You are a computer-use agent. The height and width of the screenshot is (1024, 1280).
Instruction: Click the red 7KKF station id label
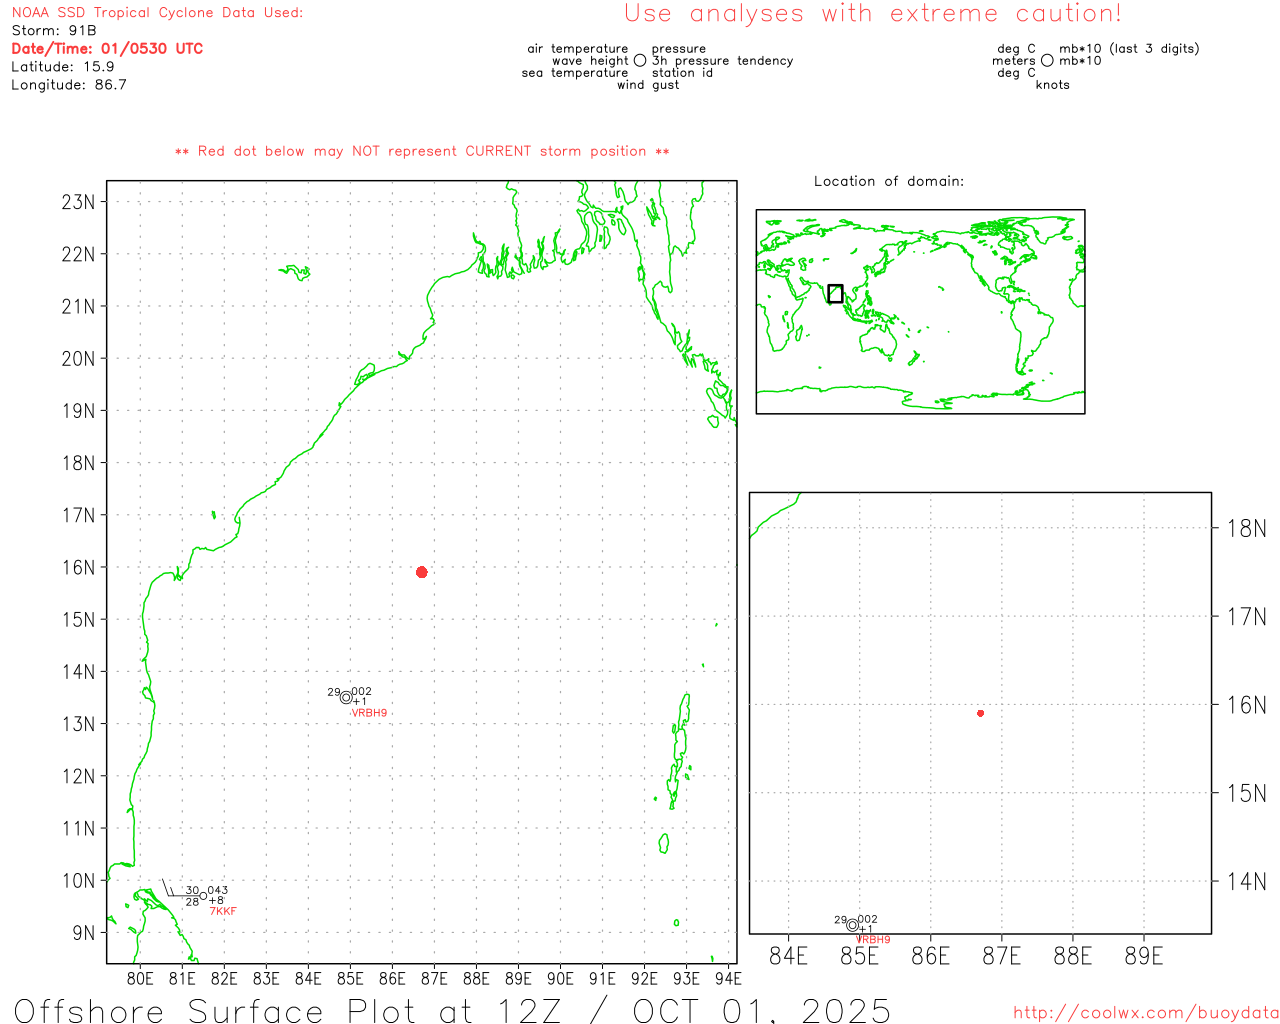(x=223, y=911)
